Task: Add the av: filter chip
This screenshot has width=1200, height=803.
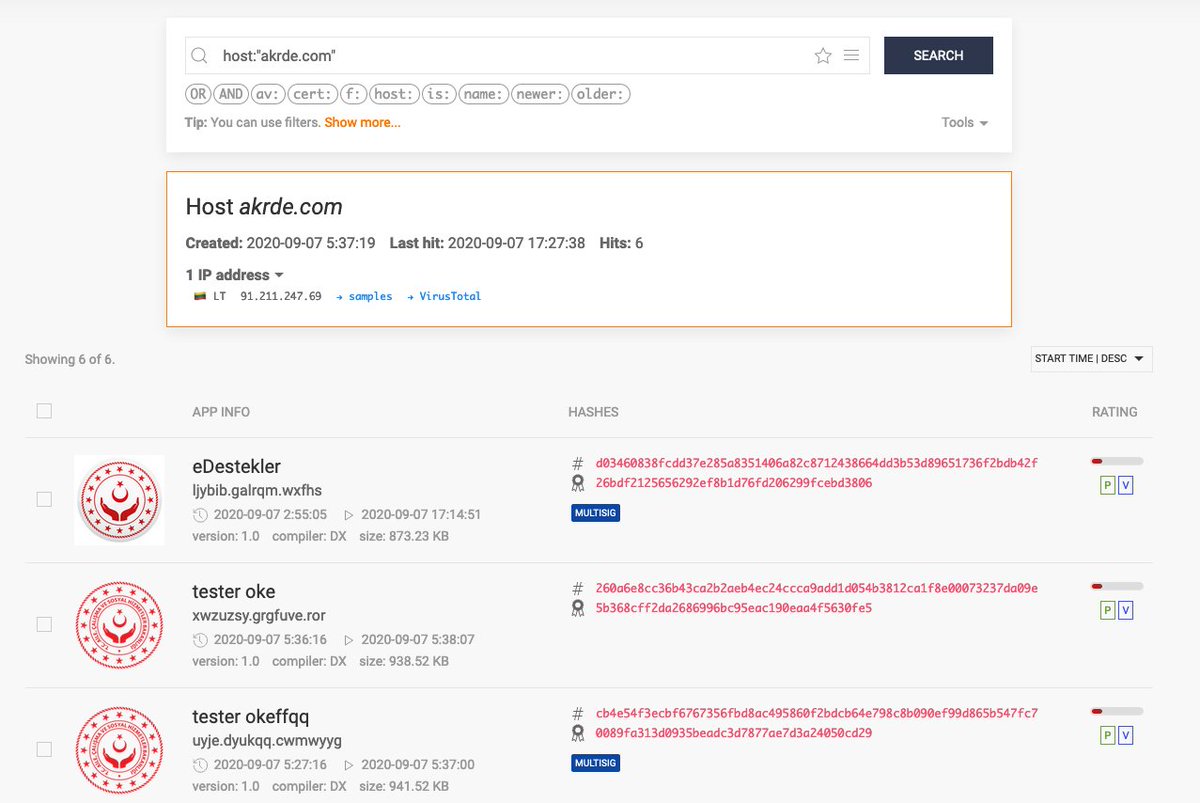Action: tap(267, 94)
